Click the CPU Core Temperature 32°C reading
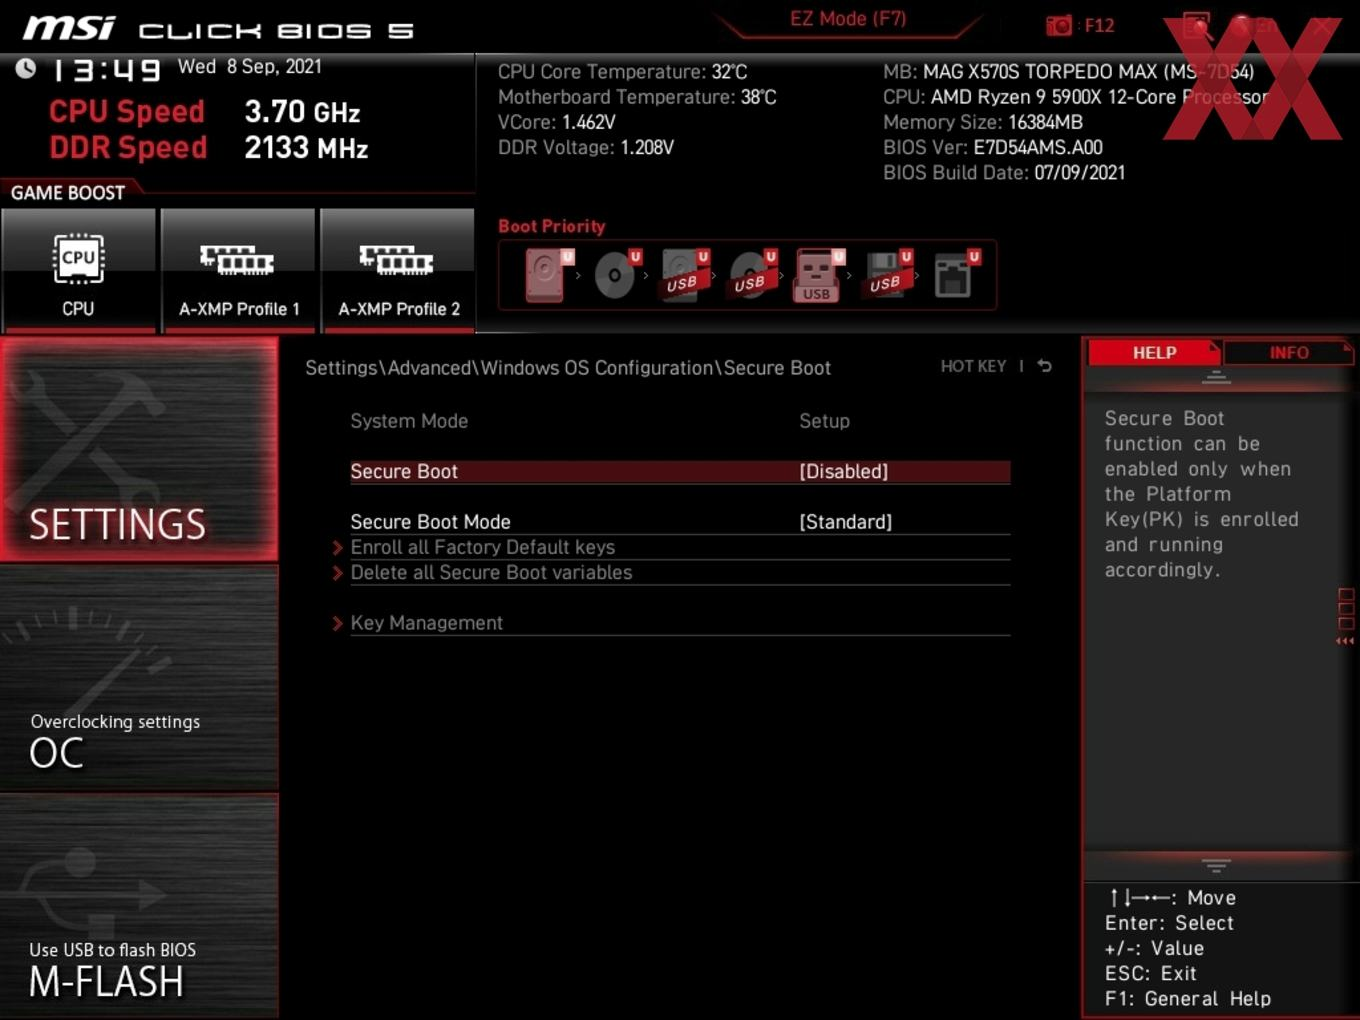This screenshot has width=1360, height=1020. 623,72
